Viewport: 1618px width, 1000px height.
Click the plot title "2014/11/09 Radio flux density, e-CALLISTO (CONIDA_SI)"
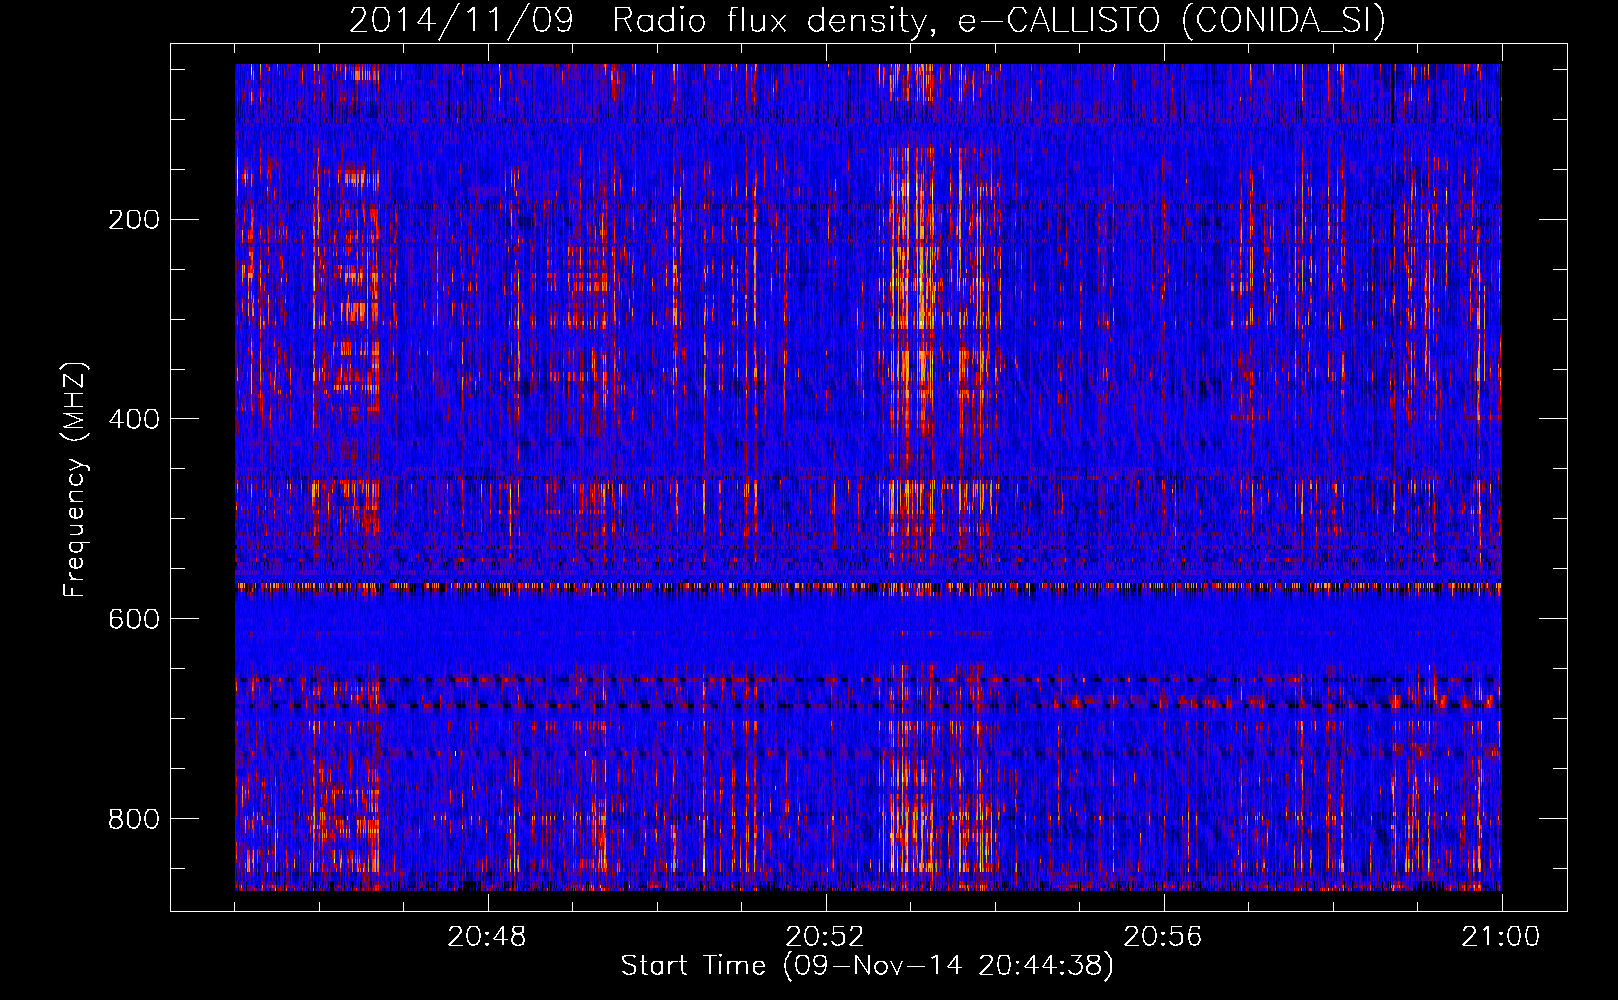[867, 20]
